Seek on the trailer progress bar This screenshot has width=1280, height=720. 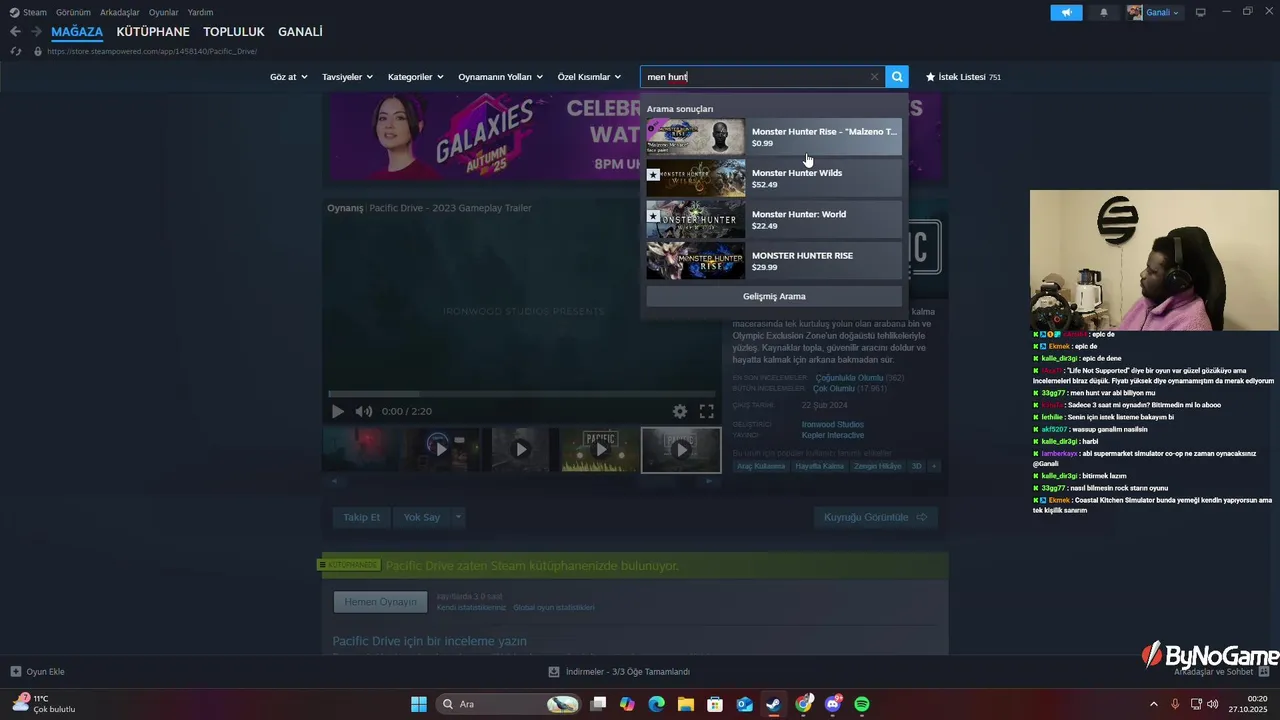(x=520, y=394)
